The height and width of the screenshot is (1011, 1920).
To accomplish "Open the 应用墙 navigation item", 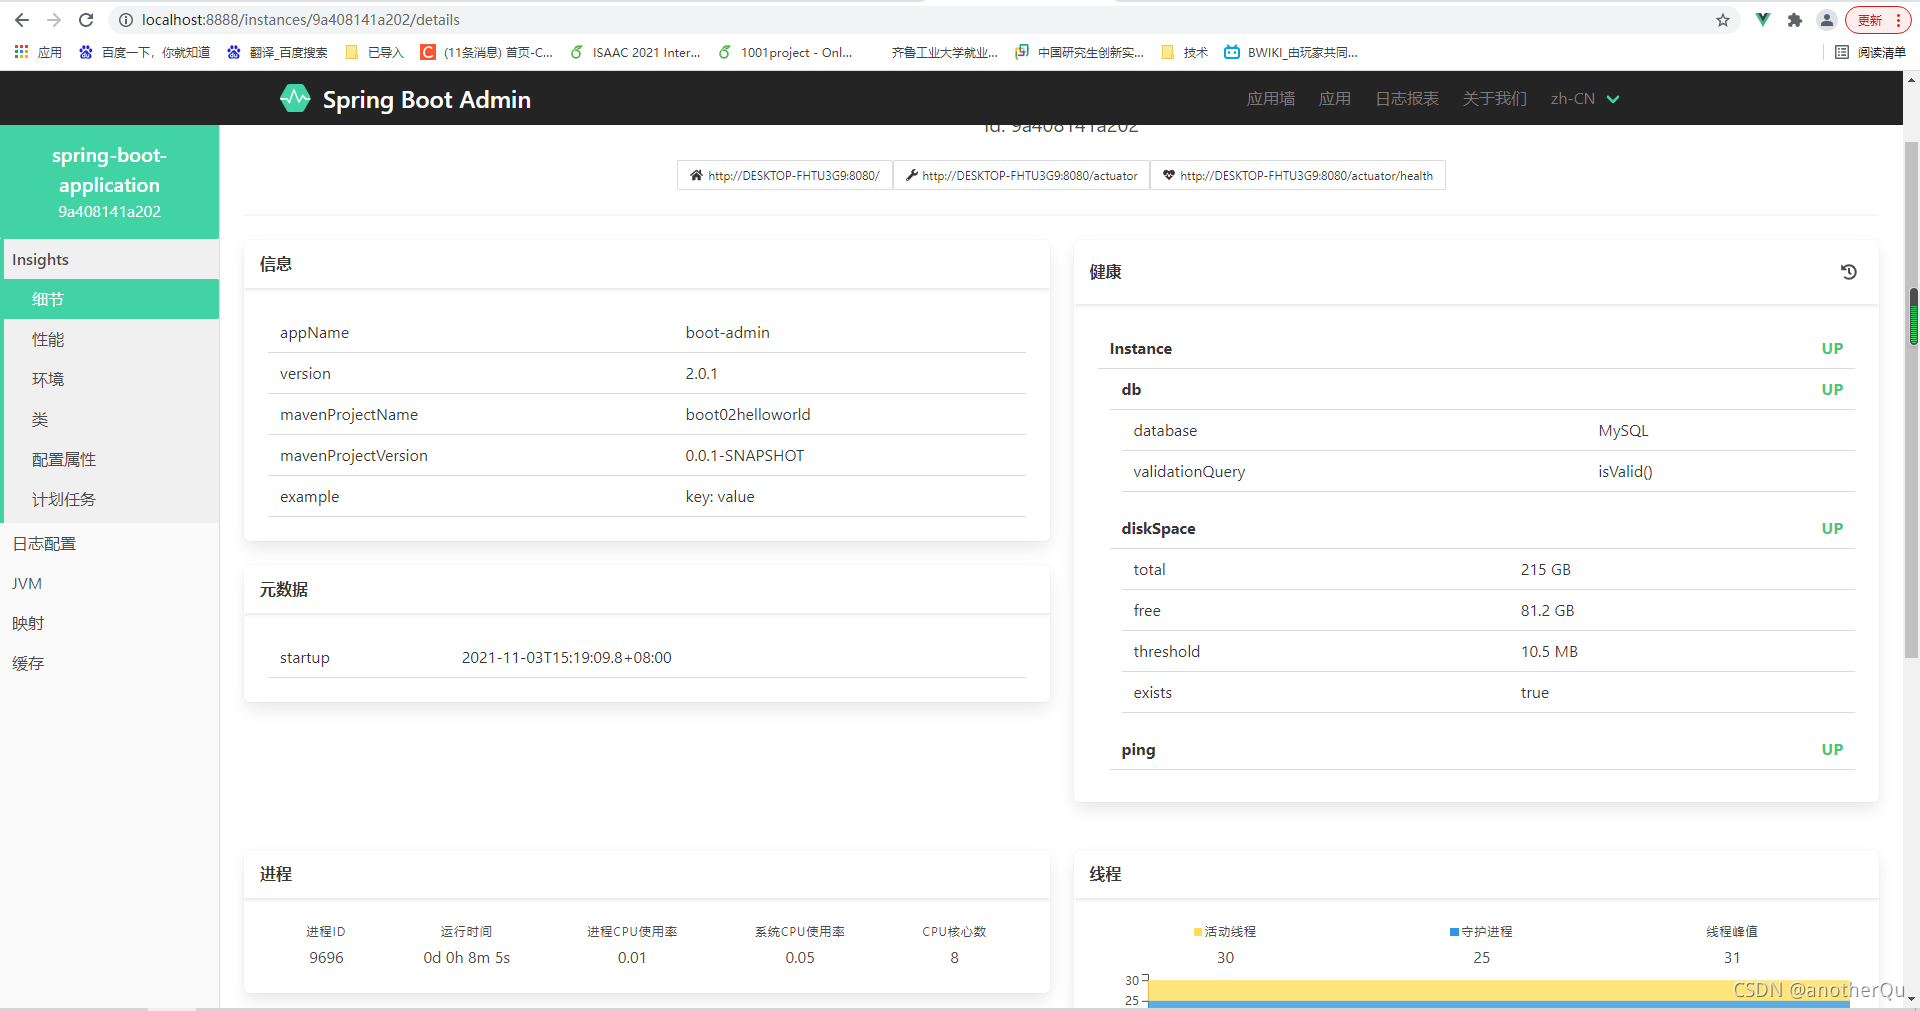I will [x=1271, y=98].
